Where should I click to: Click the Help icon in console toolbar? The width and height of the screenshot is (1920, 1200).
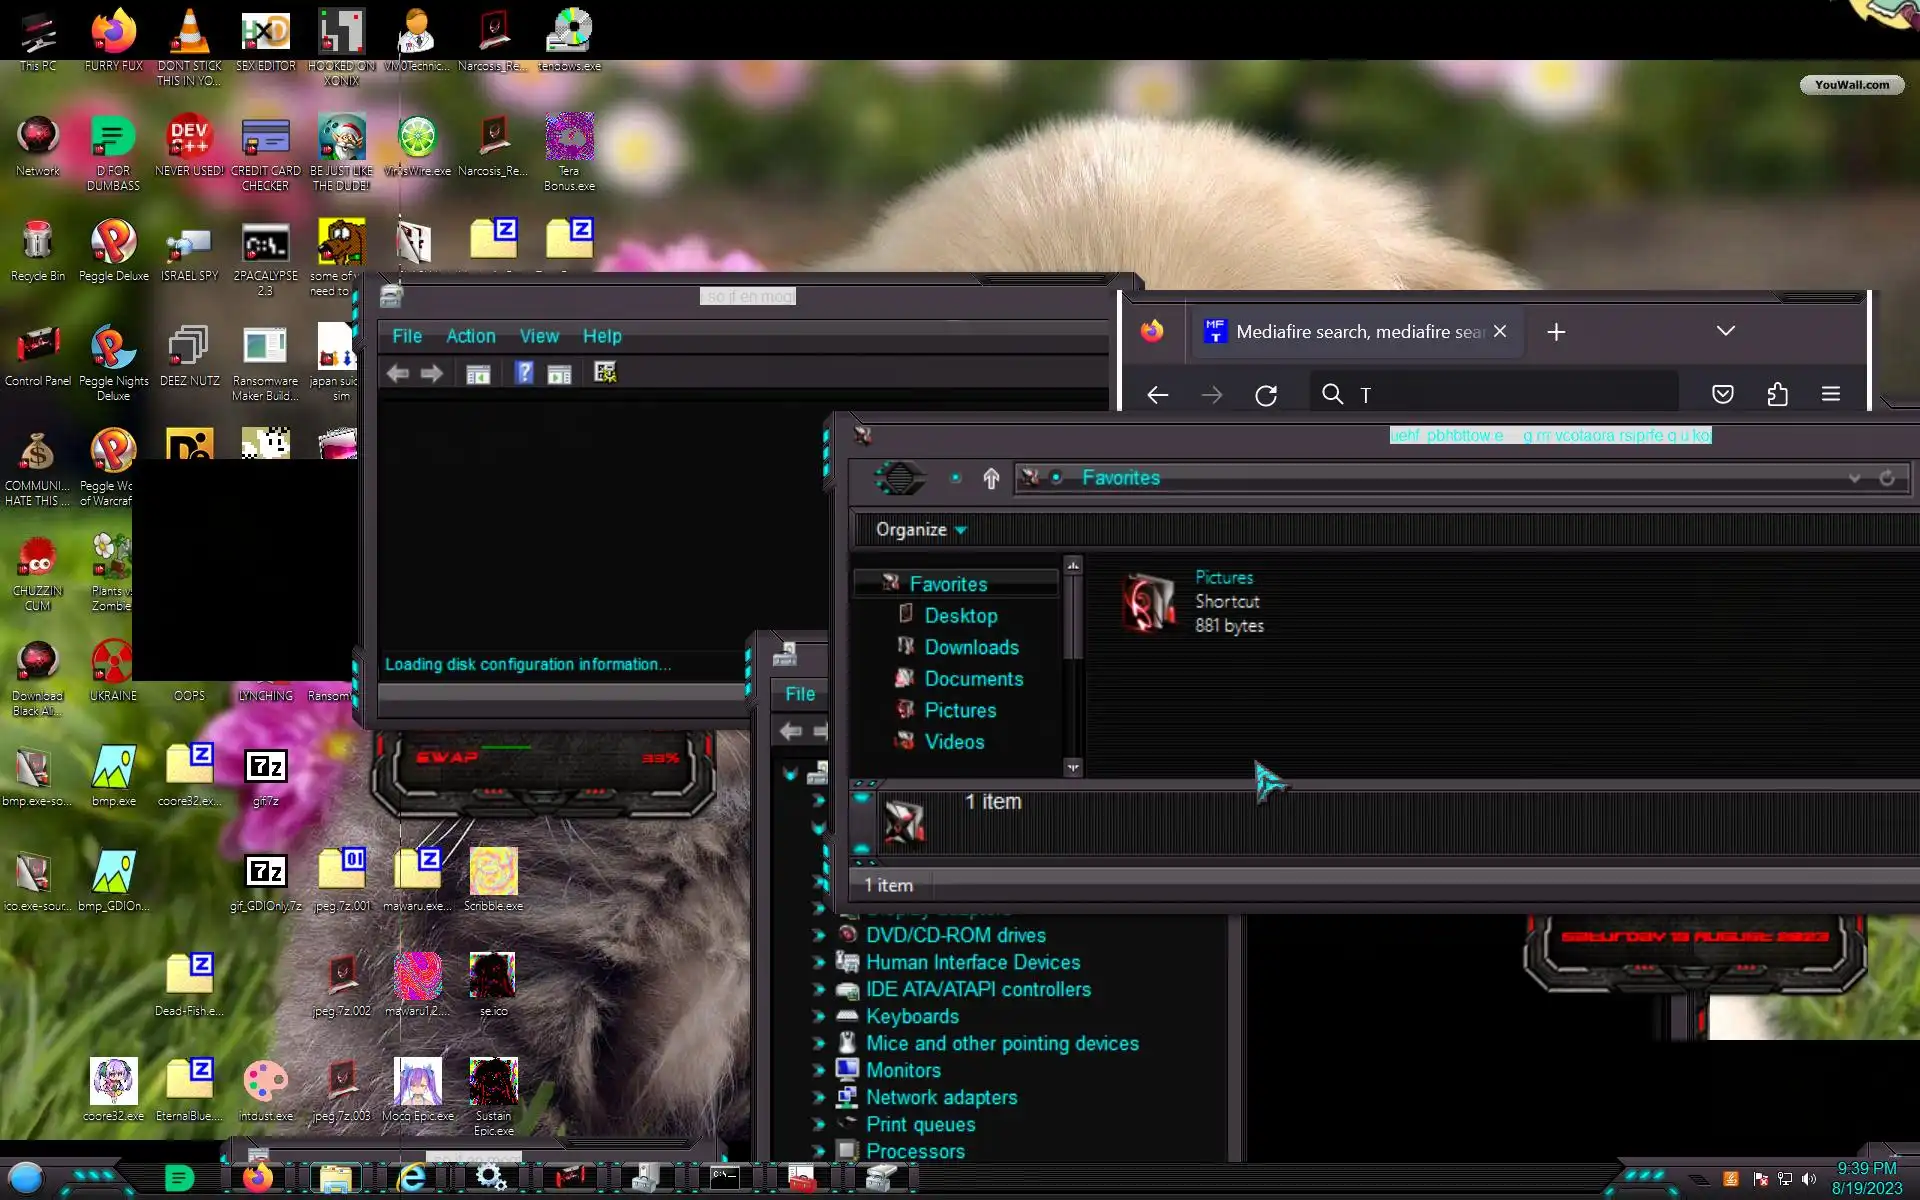pyautogui.click(x=524, y=373)
